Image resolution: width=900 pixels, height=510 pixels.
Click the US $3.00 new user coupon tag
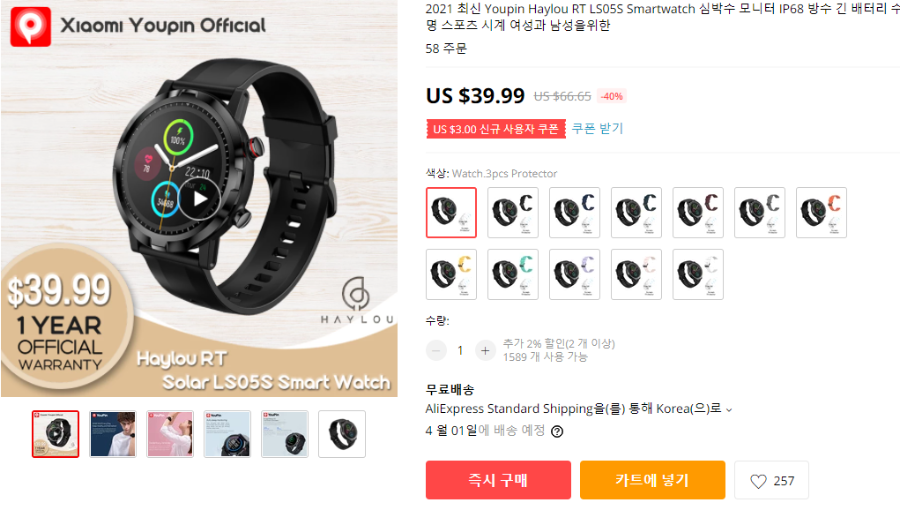496,129
